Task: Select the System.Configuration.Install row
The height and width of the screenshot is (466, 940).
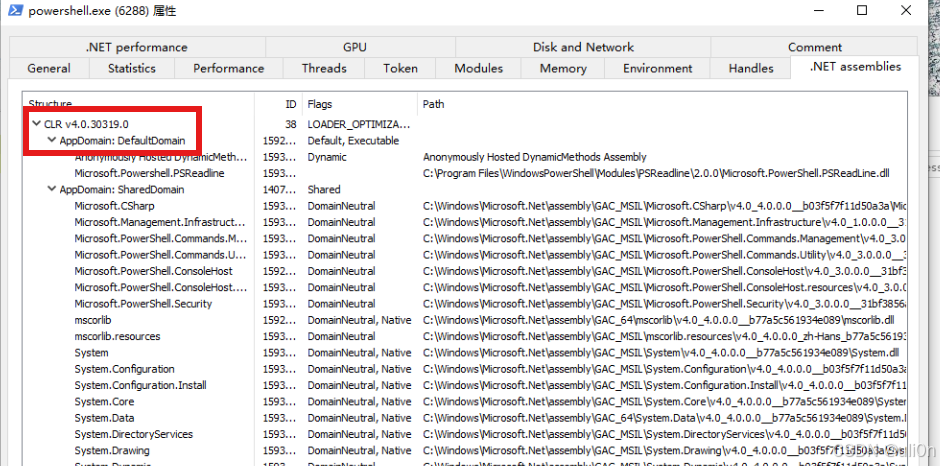Action: pos(465,385)
